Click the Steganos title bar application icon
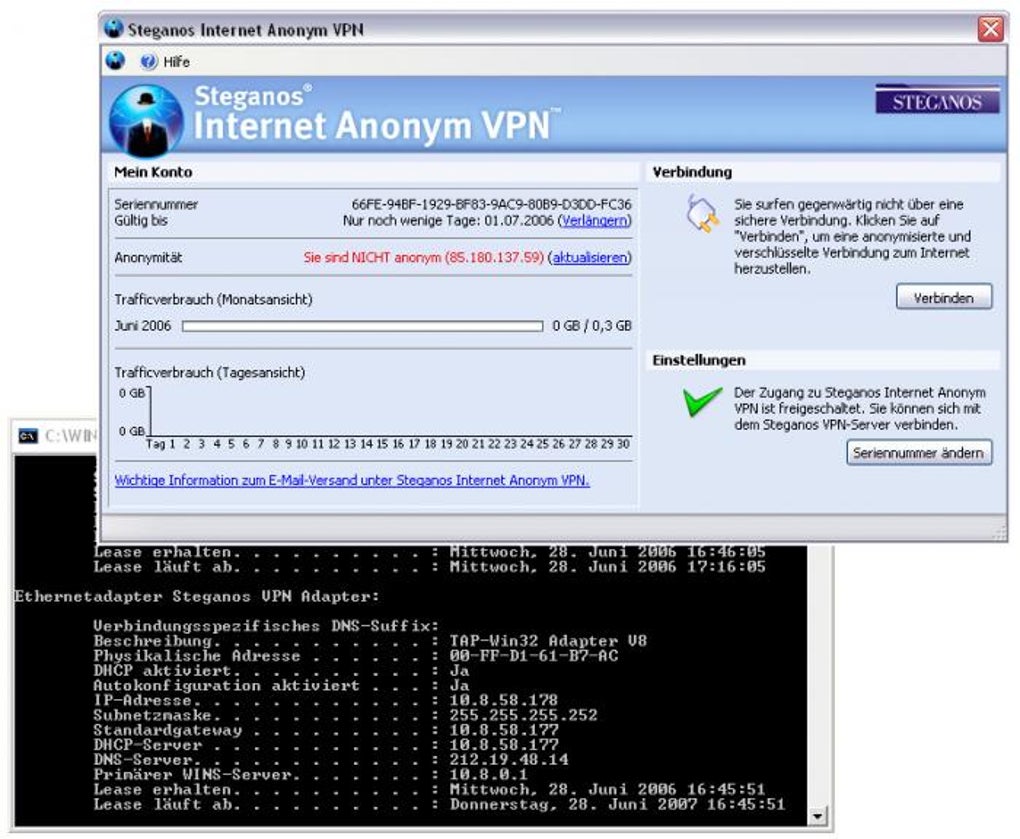This screenshot has width=1020, height=839. tap(113, 29)
